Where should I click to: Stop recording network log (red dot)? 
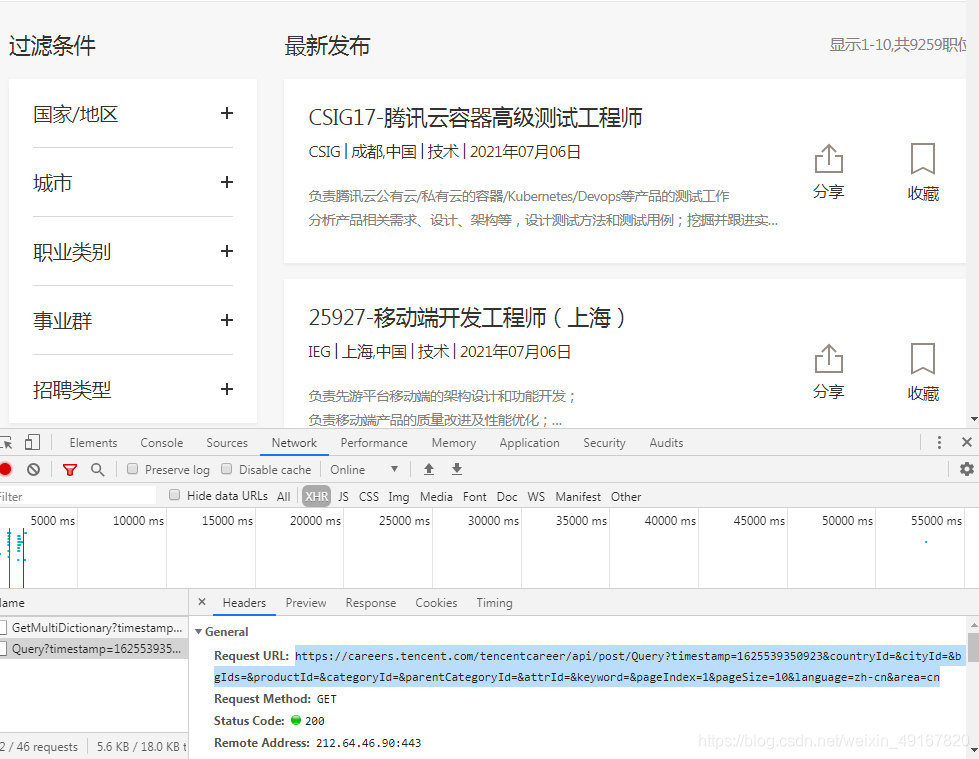pyautogui.click(x=6, y=469)
